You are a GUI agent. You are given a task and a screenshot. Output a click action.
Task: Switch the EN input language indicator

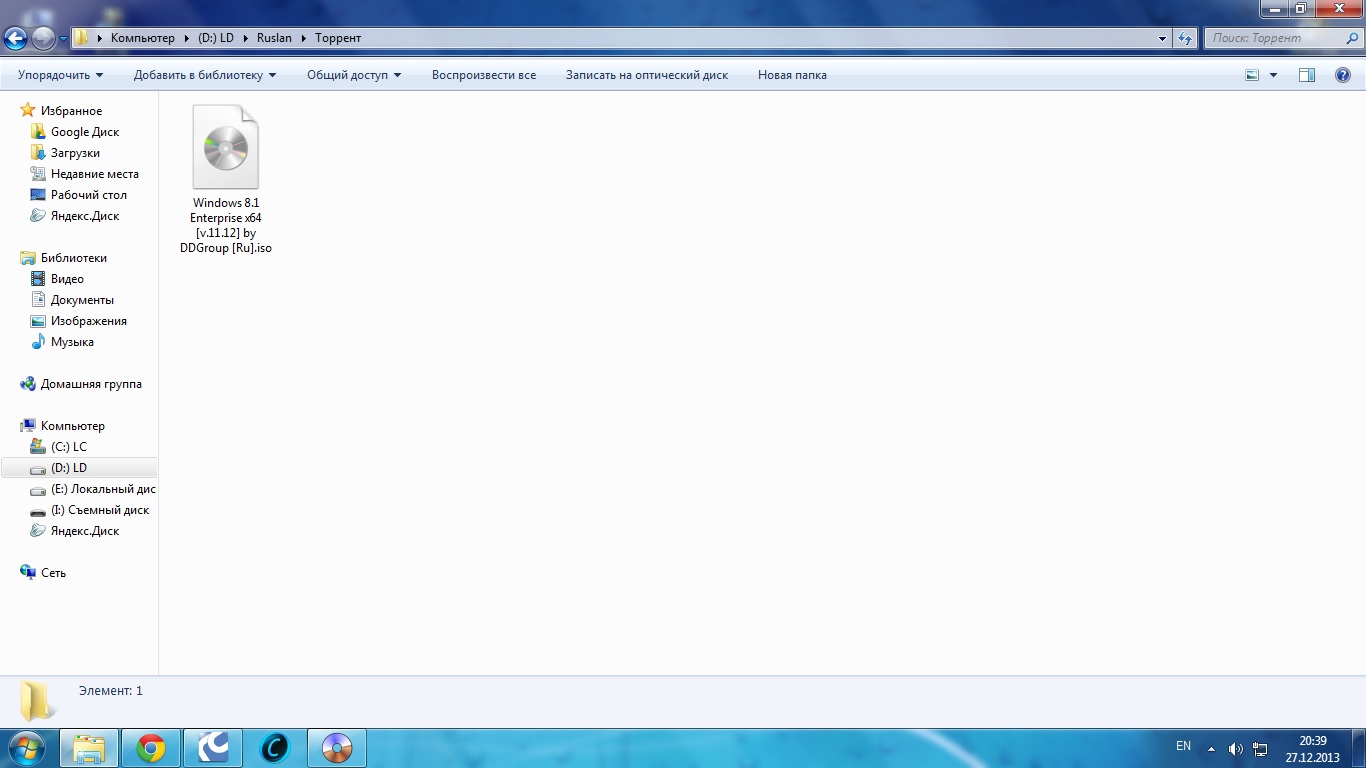[x=1183, y=747]
